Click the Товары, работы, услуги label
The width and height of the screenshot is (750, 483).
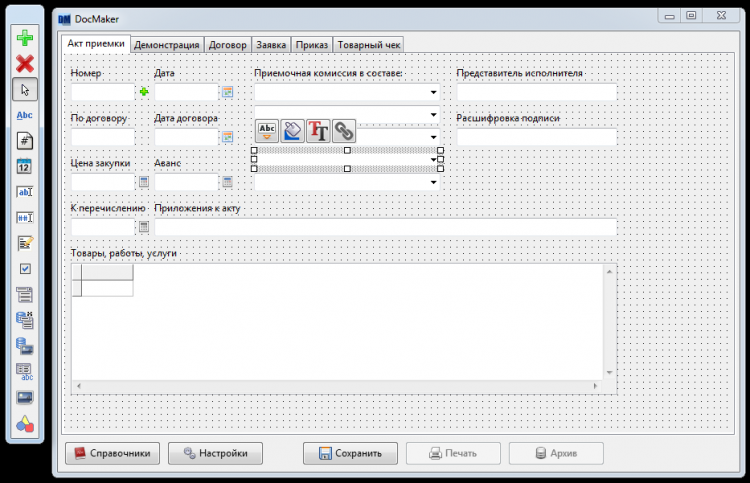pyautogui.click(x=124, y=253)
